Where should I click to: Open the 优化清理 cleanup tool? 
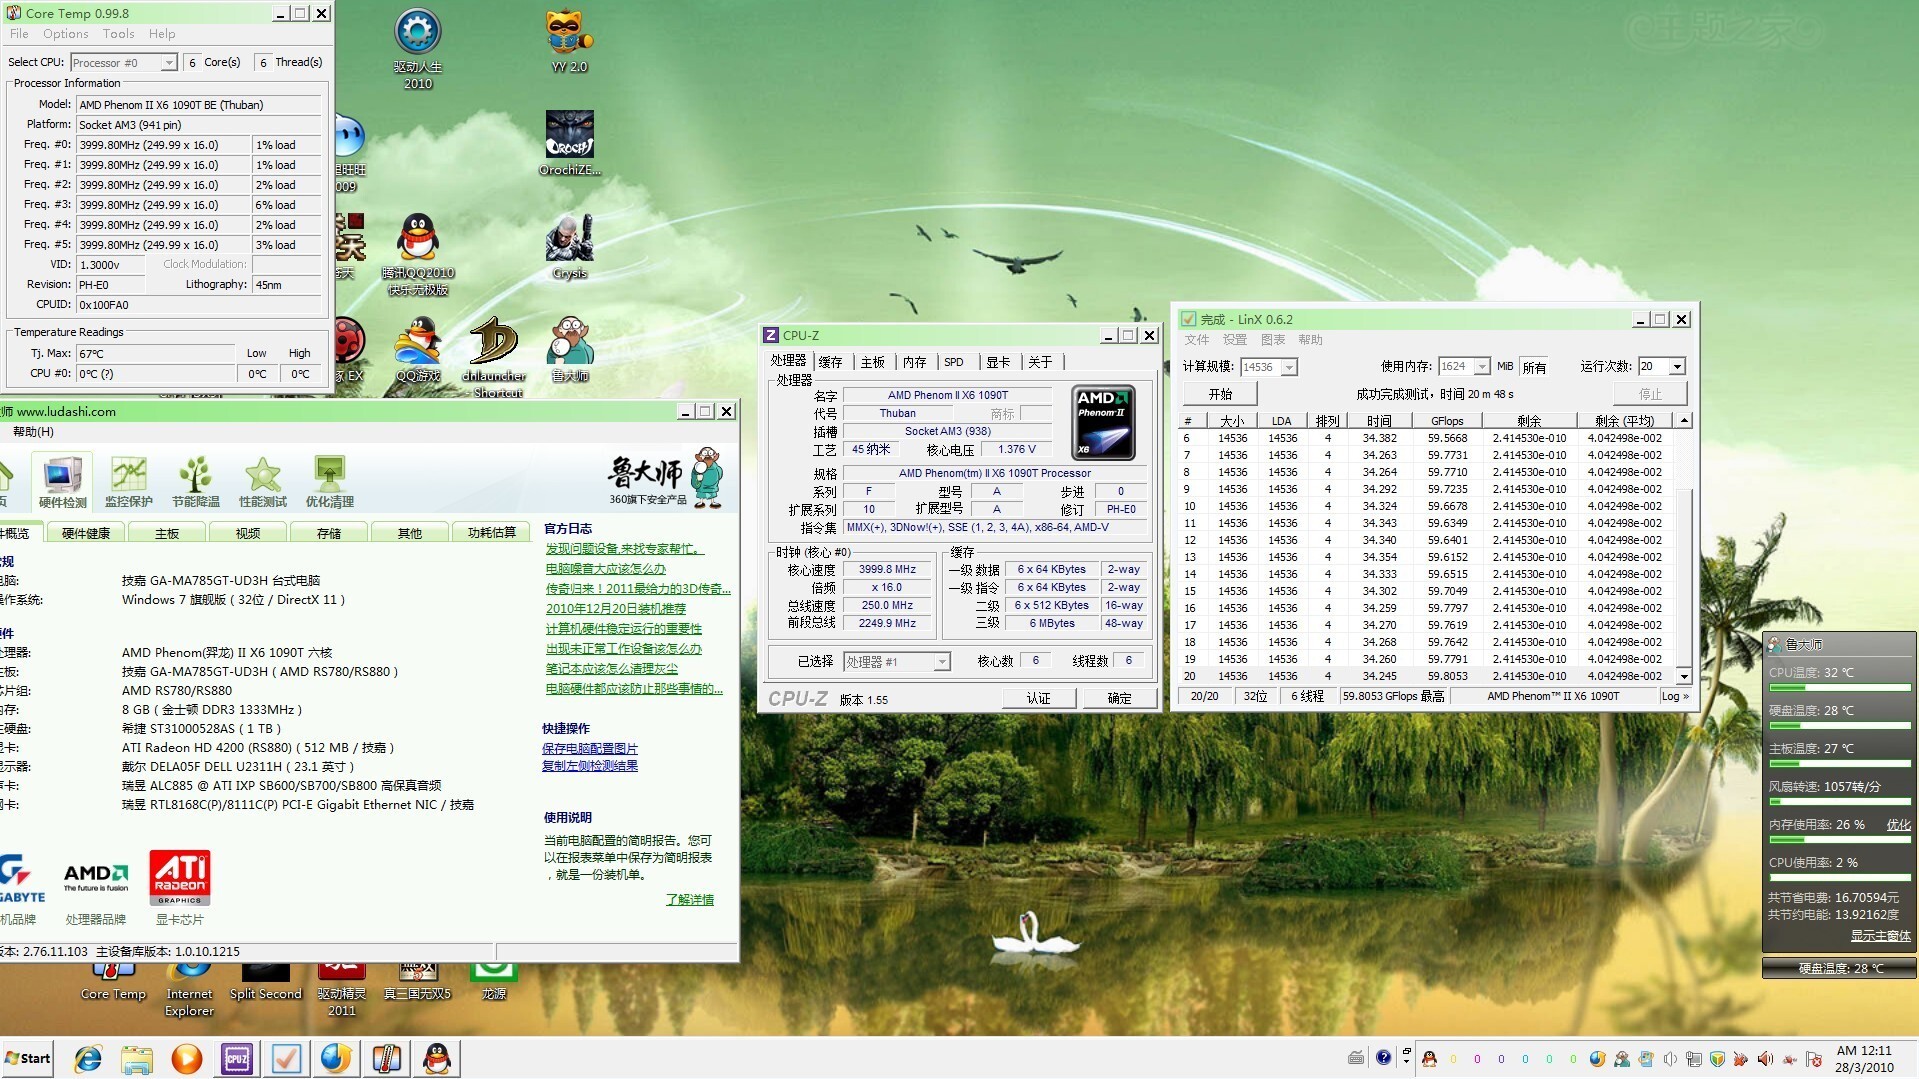(329, 481)
